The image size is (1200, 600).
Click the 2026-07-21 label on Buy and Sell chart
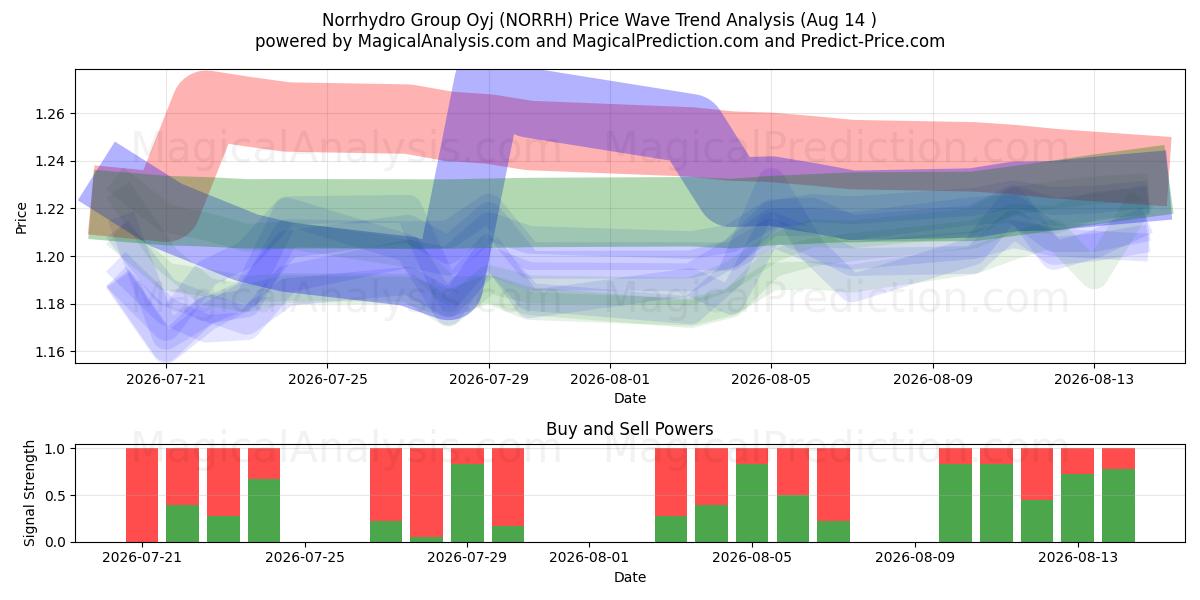tap(142, 558)
